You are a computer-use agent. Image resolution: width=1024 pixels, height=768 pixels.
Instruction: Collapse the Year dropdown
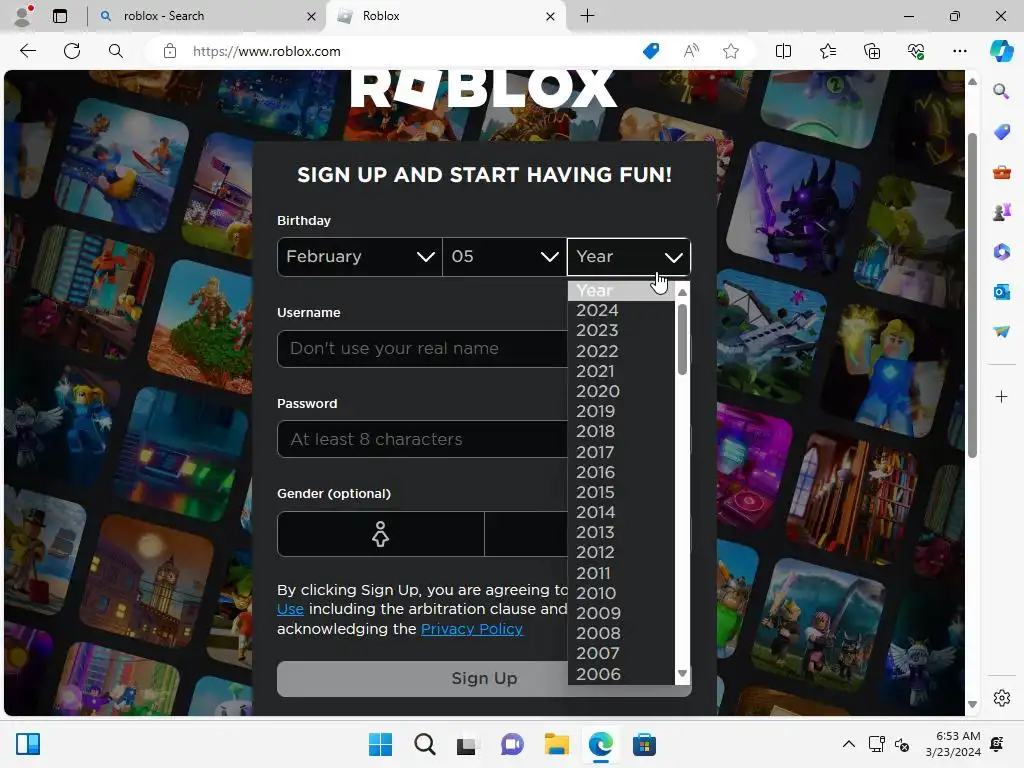[x=629, y=257]
